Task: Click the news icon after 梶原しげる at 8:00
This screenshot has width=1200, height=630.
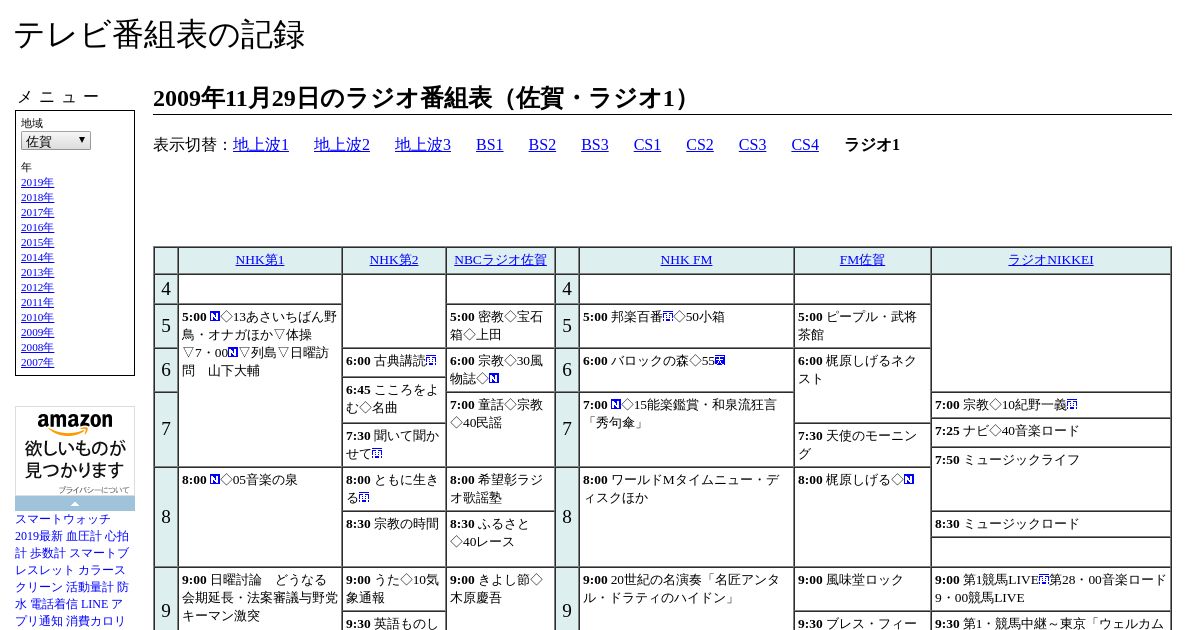Action: [909, 480]
